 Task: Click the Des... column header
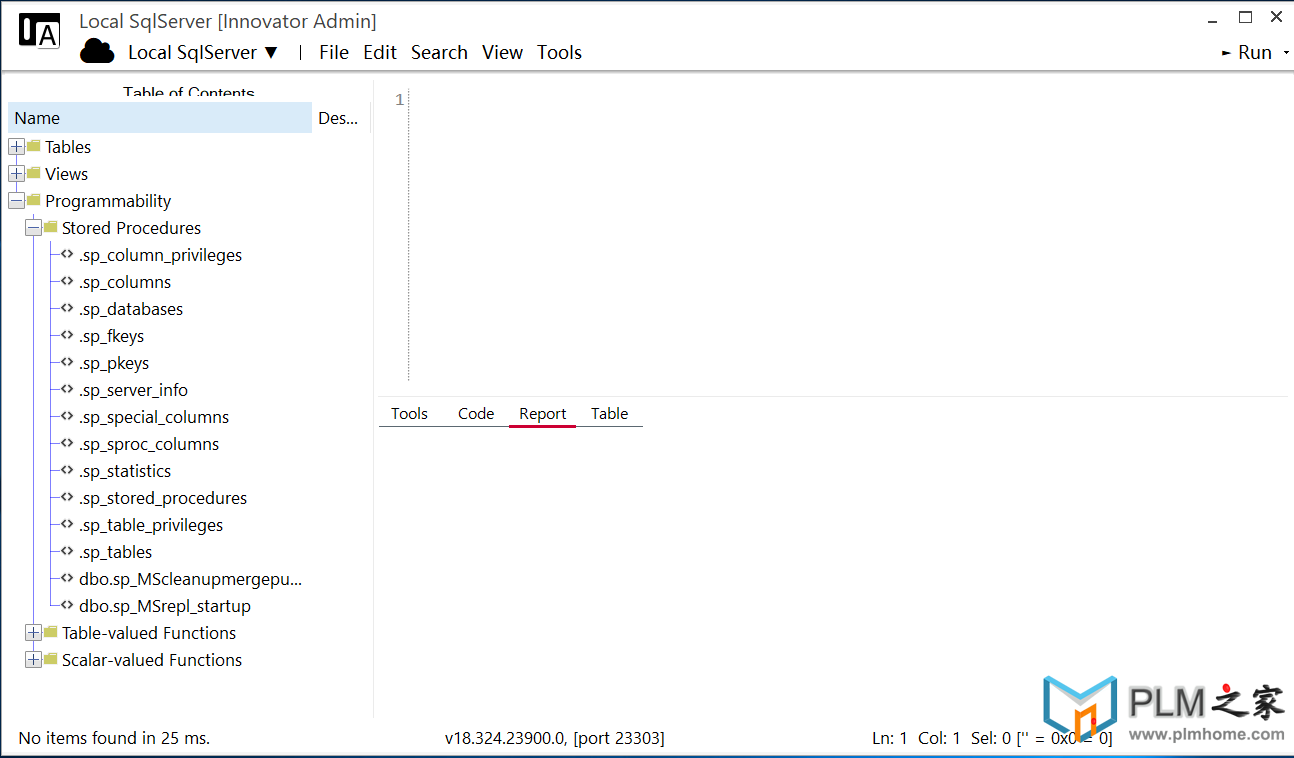click(x=340, y=118)
